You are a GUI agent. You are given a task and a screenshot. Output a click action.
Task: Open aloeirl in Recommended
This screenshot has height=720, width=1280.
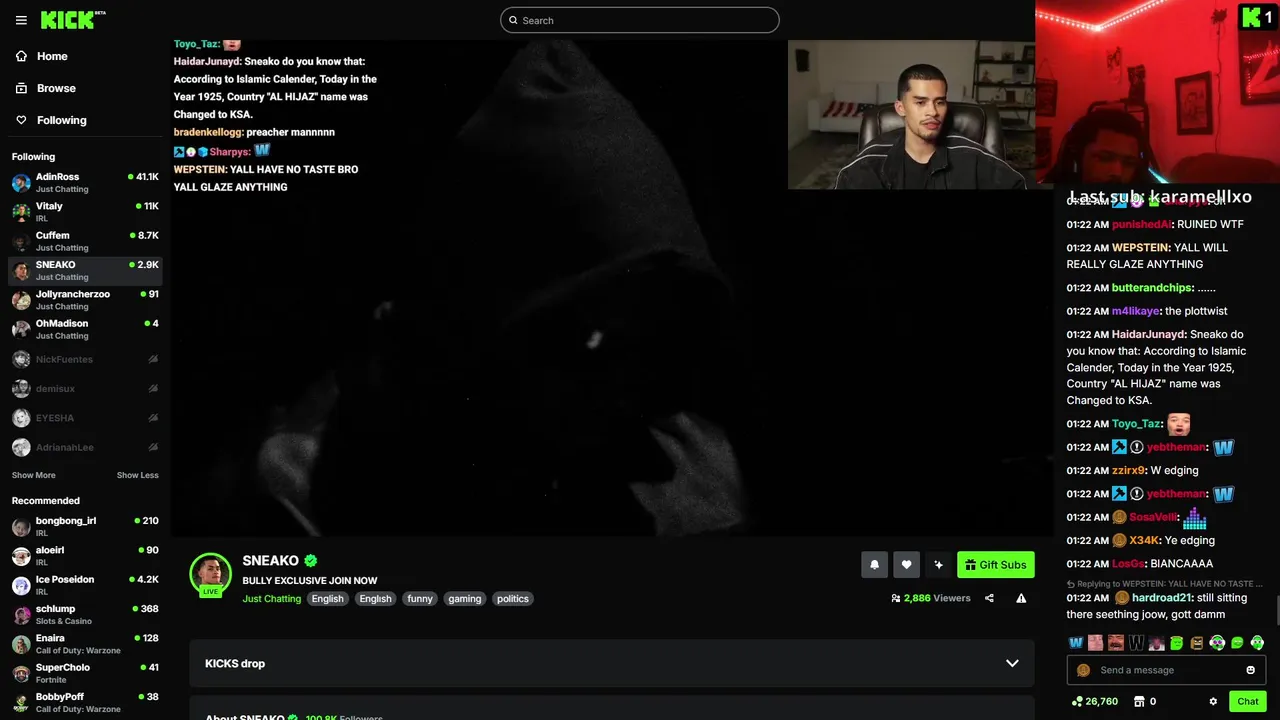[85, 556]
